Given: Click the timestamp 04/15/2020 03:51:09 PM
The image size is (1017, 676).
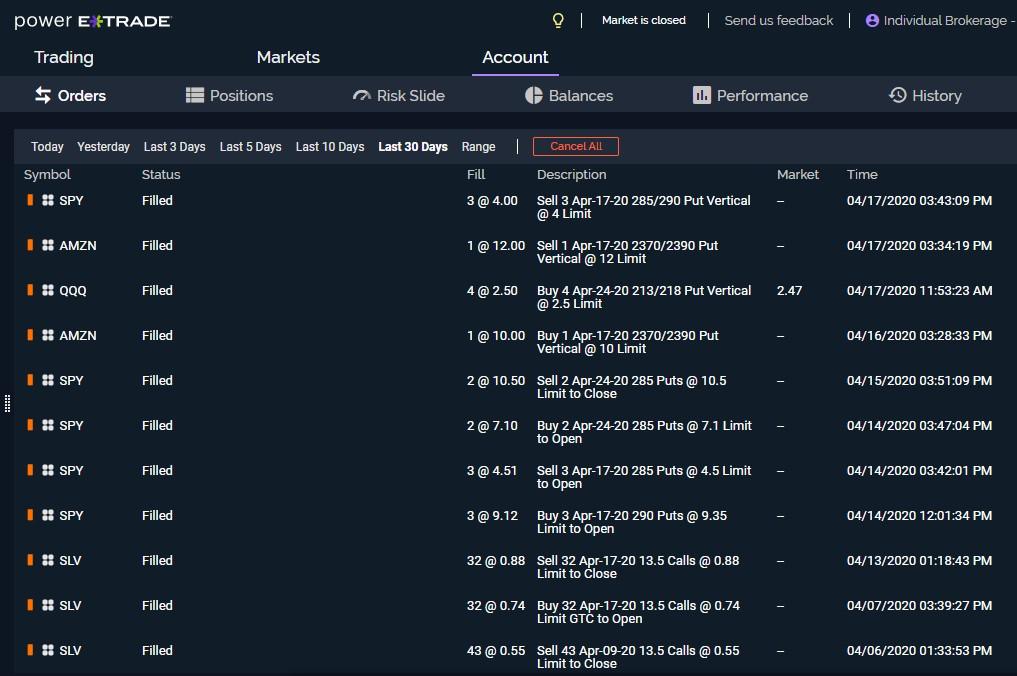Looking at the screenshot, I should 920,380.
